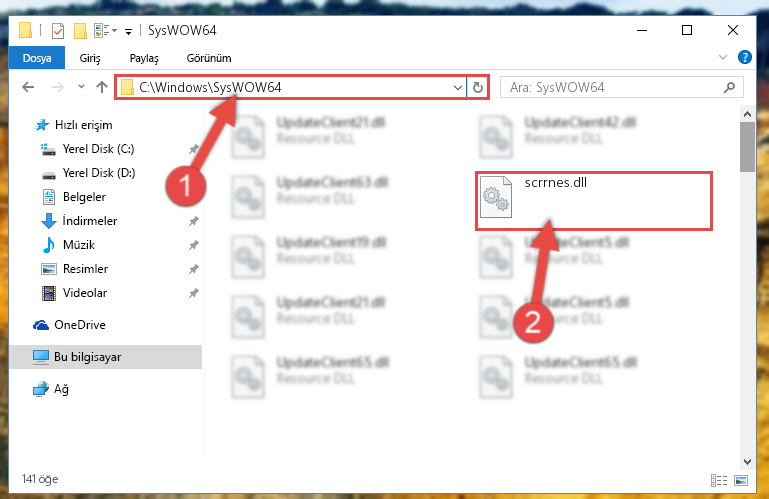Open the help question mark icon
The image size is (769, 499).
point(744,57)
